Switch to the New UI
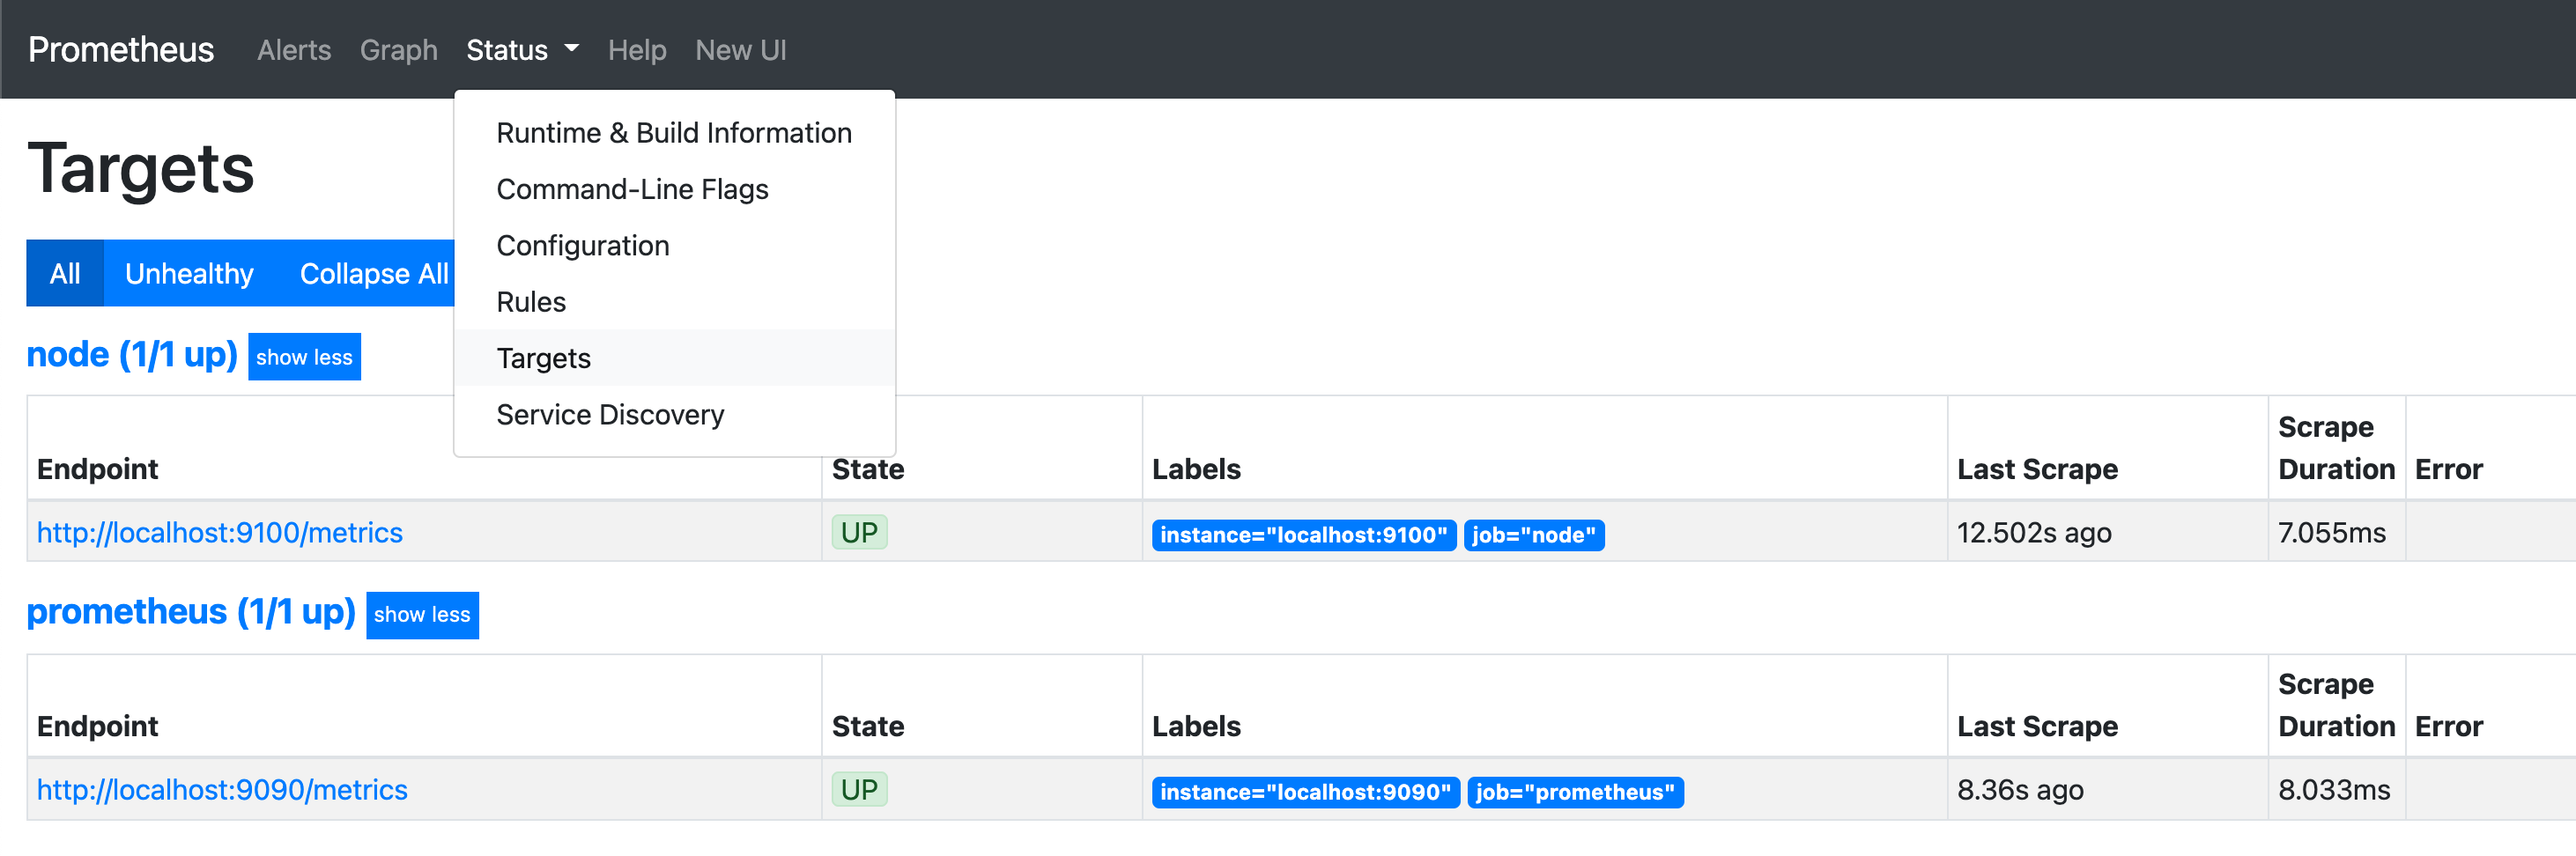 point(741,50)
